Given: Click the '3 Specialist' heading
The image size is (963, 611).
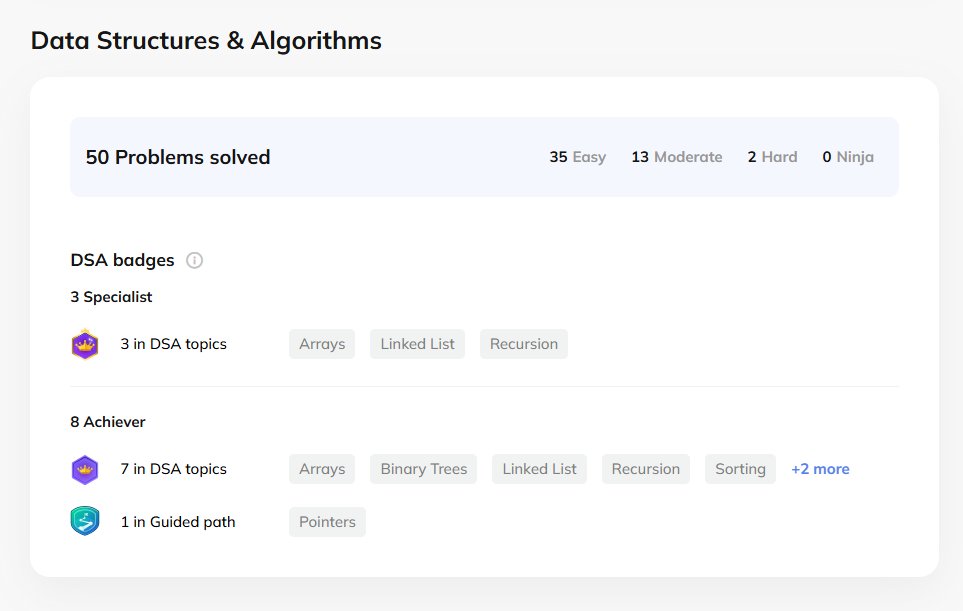Looking at the screenshot, I should pyautogui.click(x=111, y=297).
